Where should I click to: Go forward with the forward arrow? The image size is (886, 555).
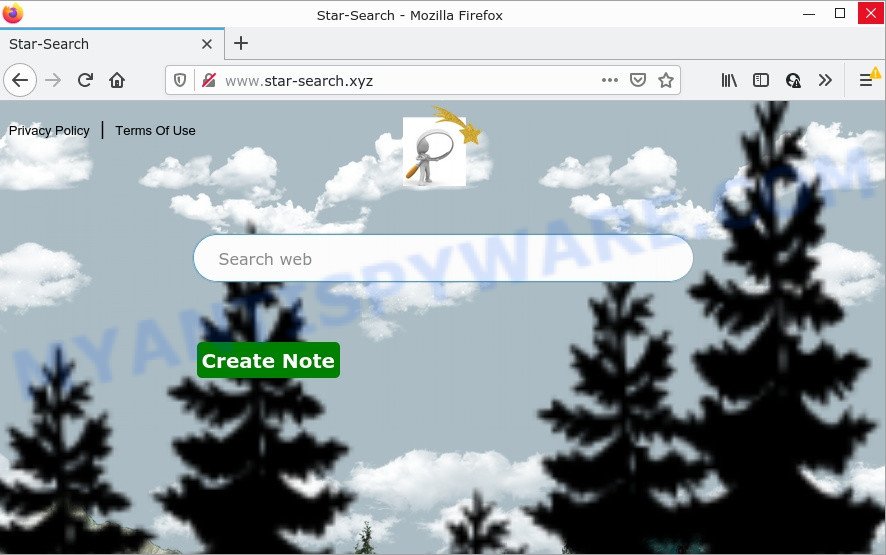(53, 80)
